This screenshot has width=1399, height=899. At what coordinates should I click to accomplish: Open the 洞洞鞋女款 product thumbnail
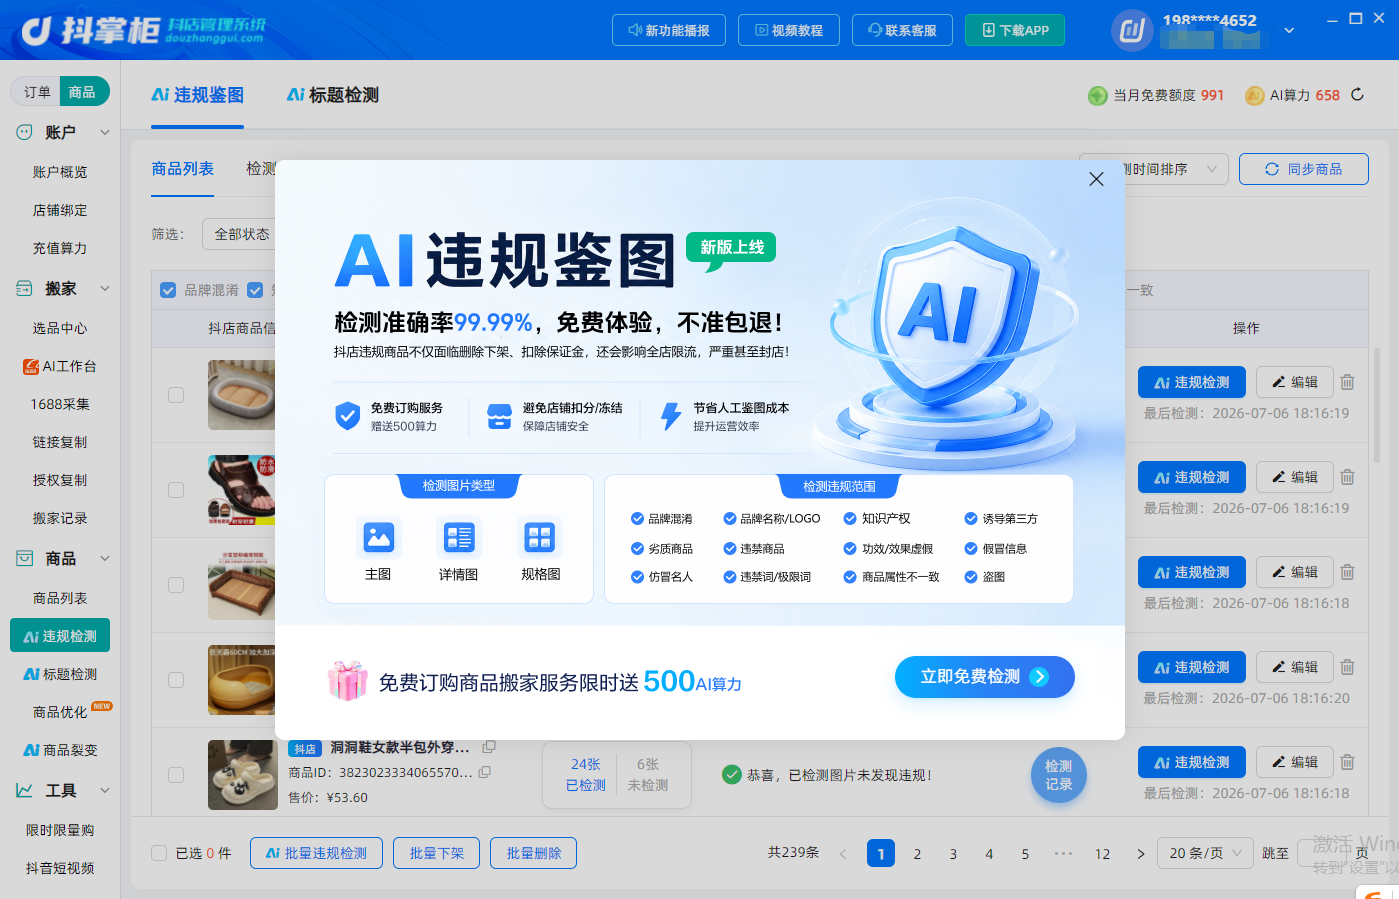coord(243,775)
